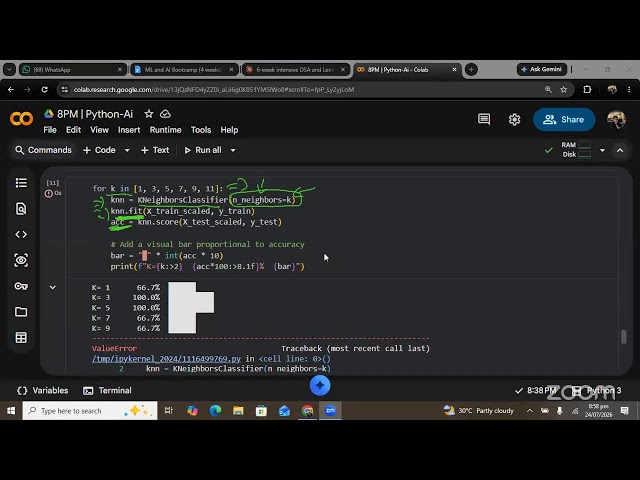The image size is (640, 480).
Task: Open the File menu
Action: [50, 130]
